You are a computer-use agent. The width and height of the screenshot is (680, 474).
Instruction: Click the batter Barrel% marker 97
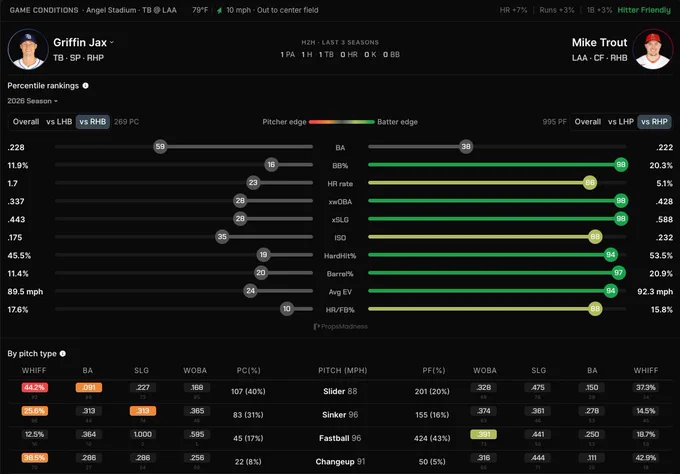pos(618,273)
